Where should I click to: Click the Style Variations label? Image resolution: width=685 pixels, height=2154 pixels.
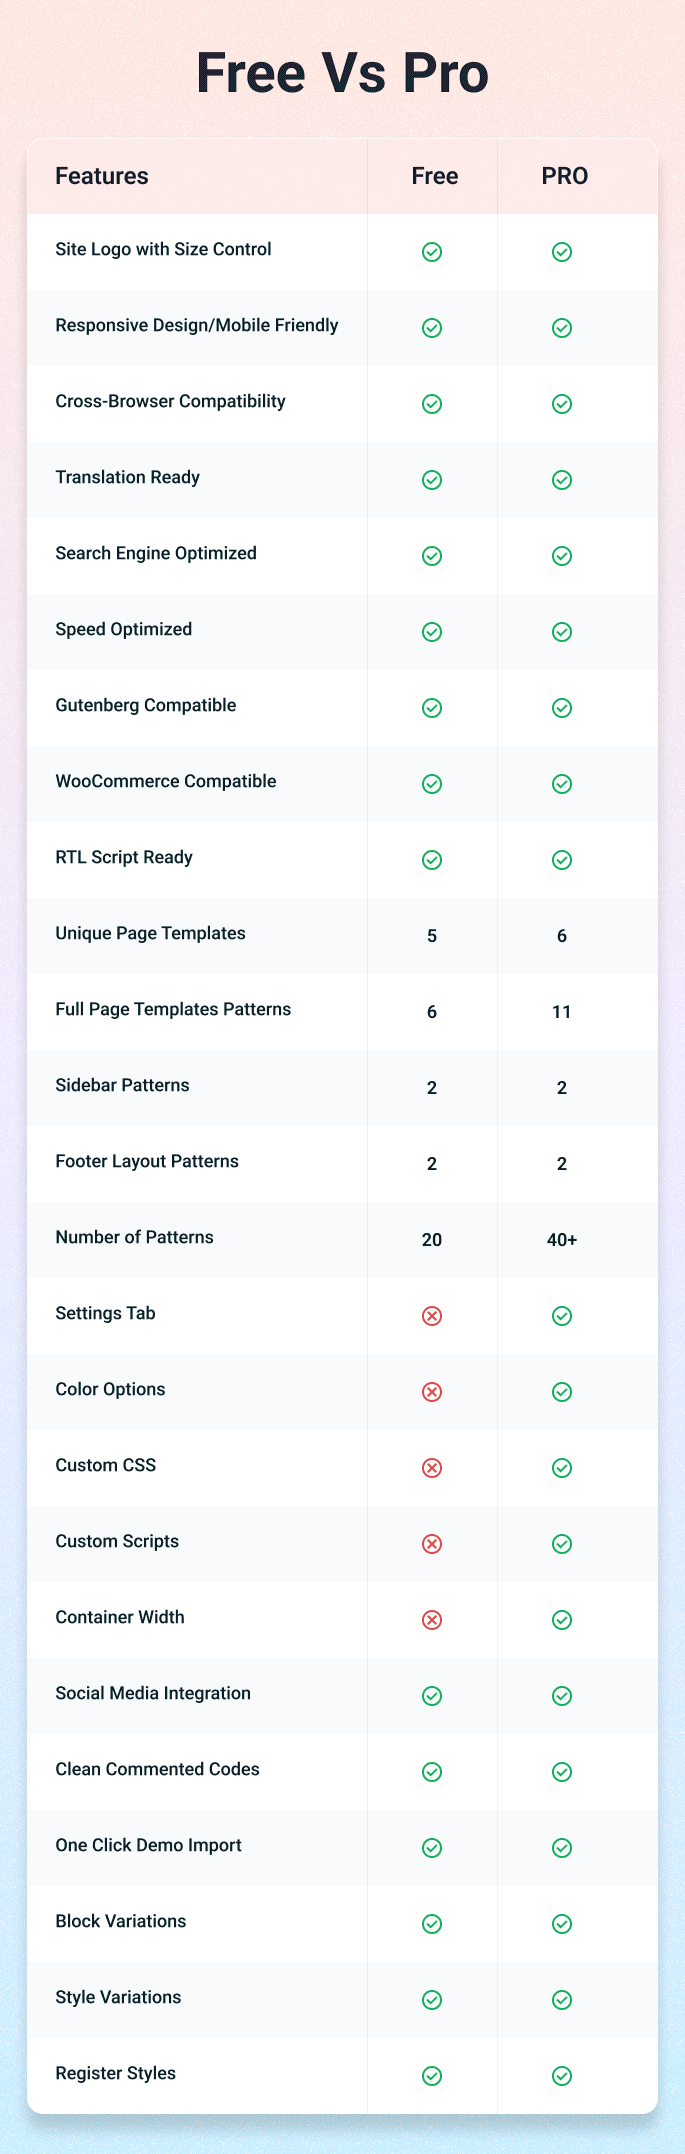[118, 1997]
